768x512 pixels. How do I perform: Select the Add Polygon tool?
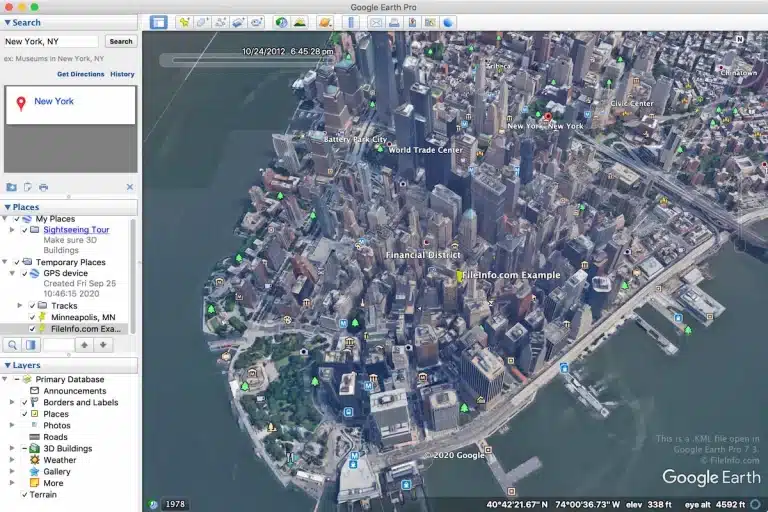pyautogui.click(x=202, y=22)
